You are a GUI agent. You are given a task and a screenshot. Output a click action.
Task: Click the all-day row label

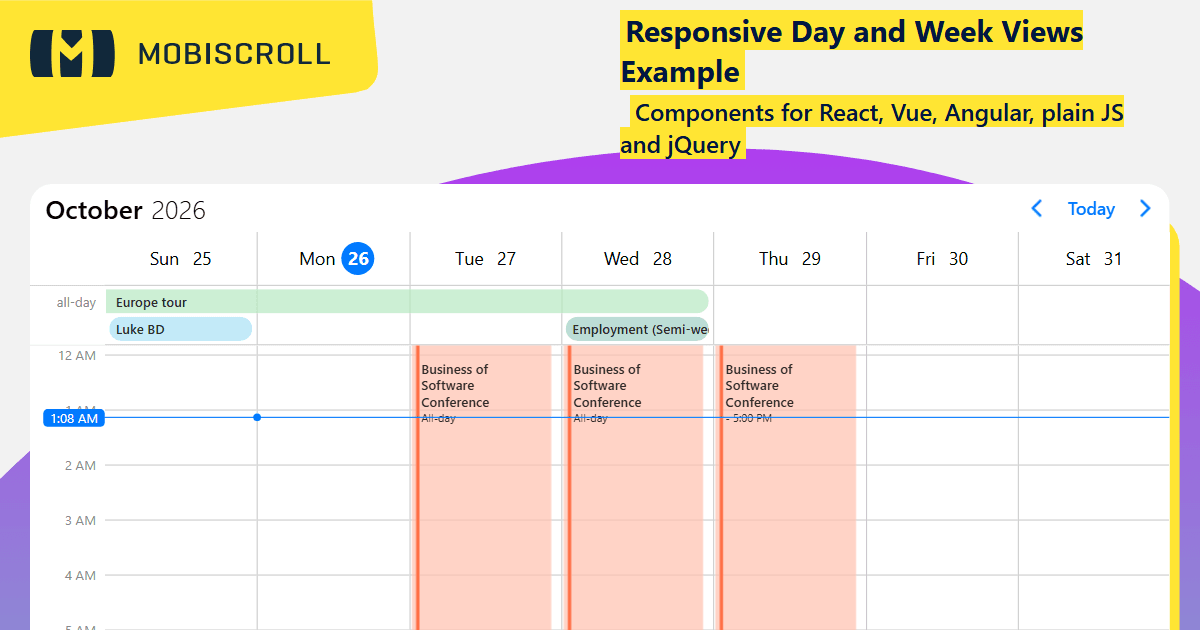(76, 302)
